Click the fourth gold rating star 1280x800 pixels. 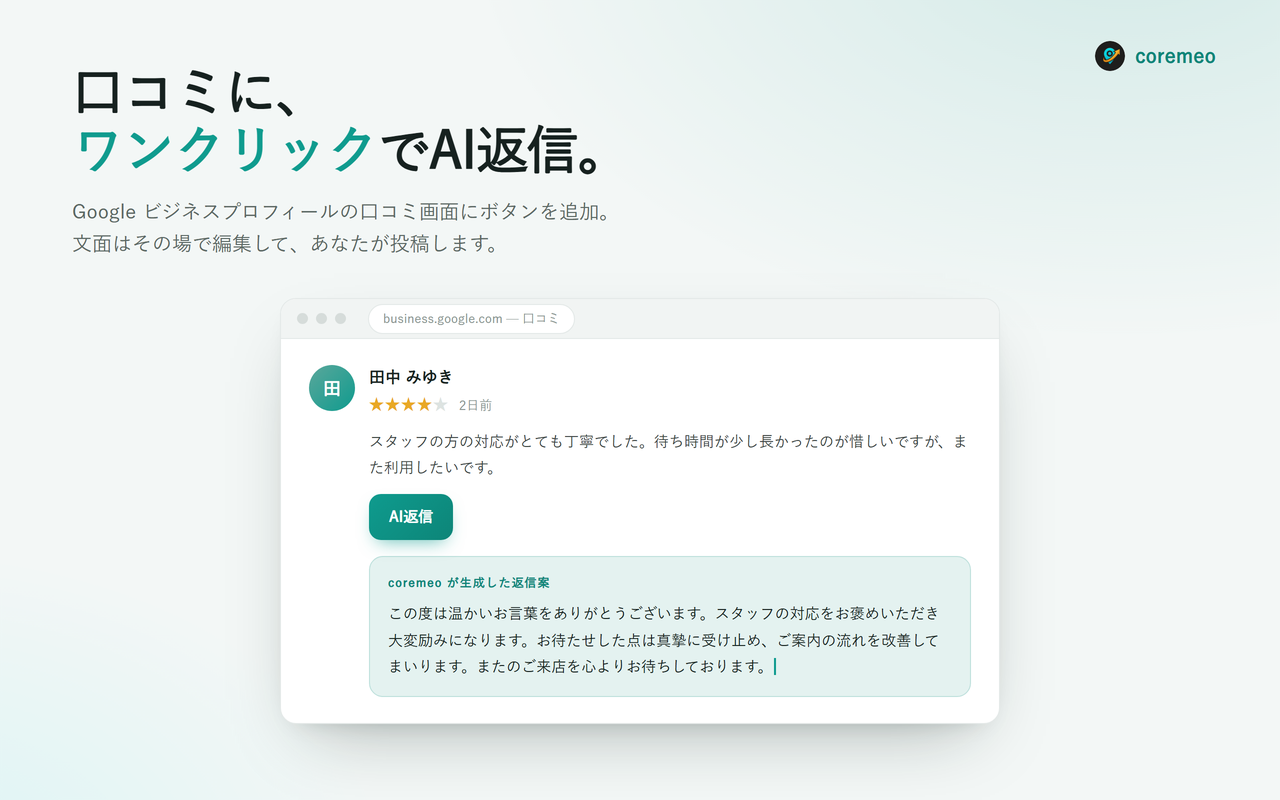coord(425,405)
